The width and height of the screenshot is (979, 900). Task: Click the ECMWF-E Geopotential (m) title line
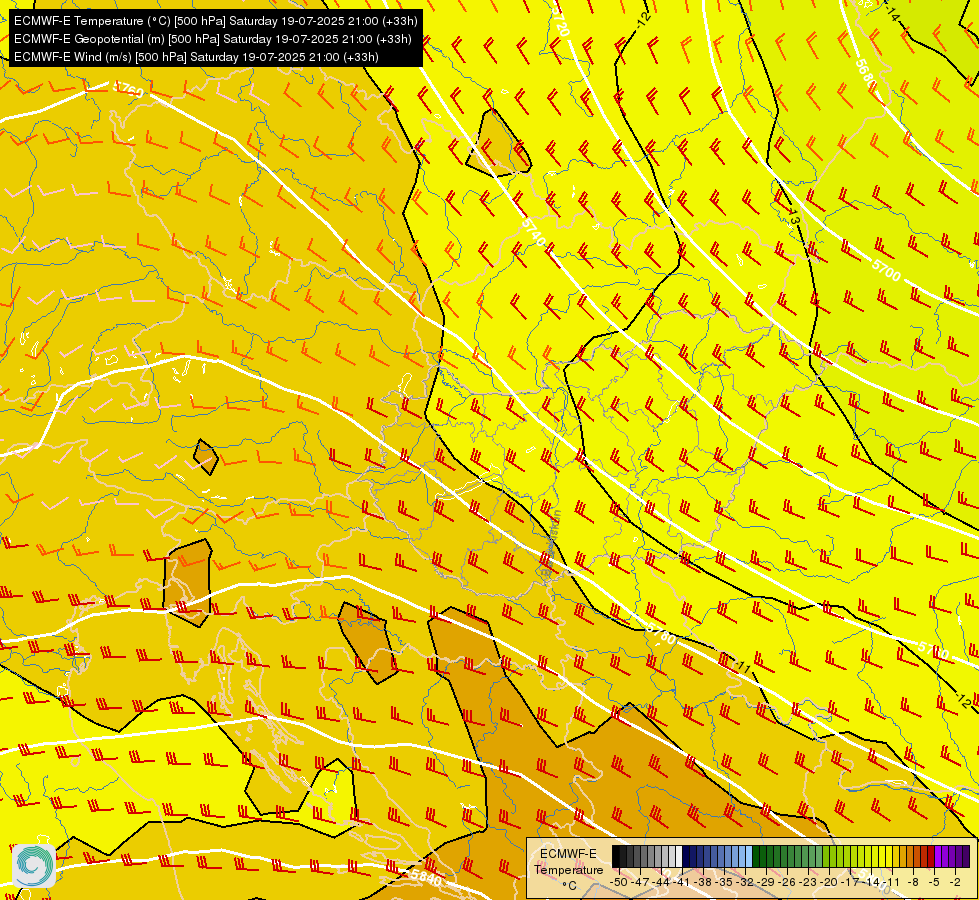tap(212, 39)
